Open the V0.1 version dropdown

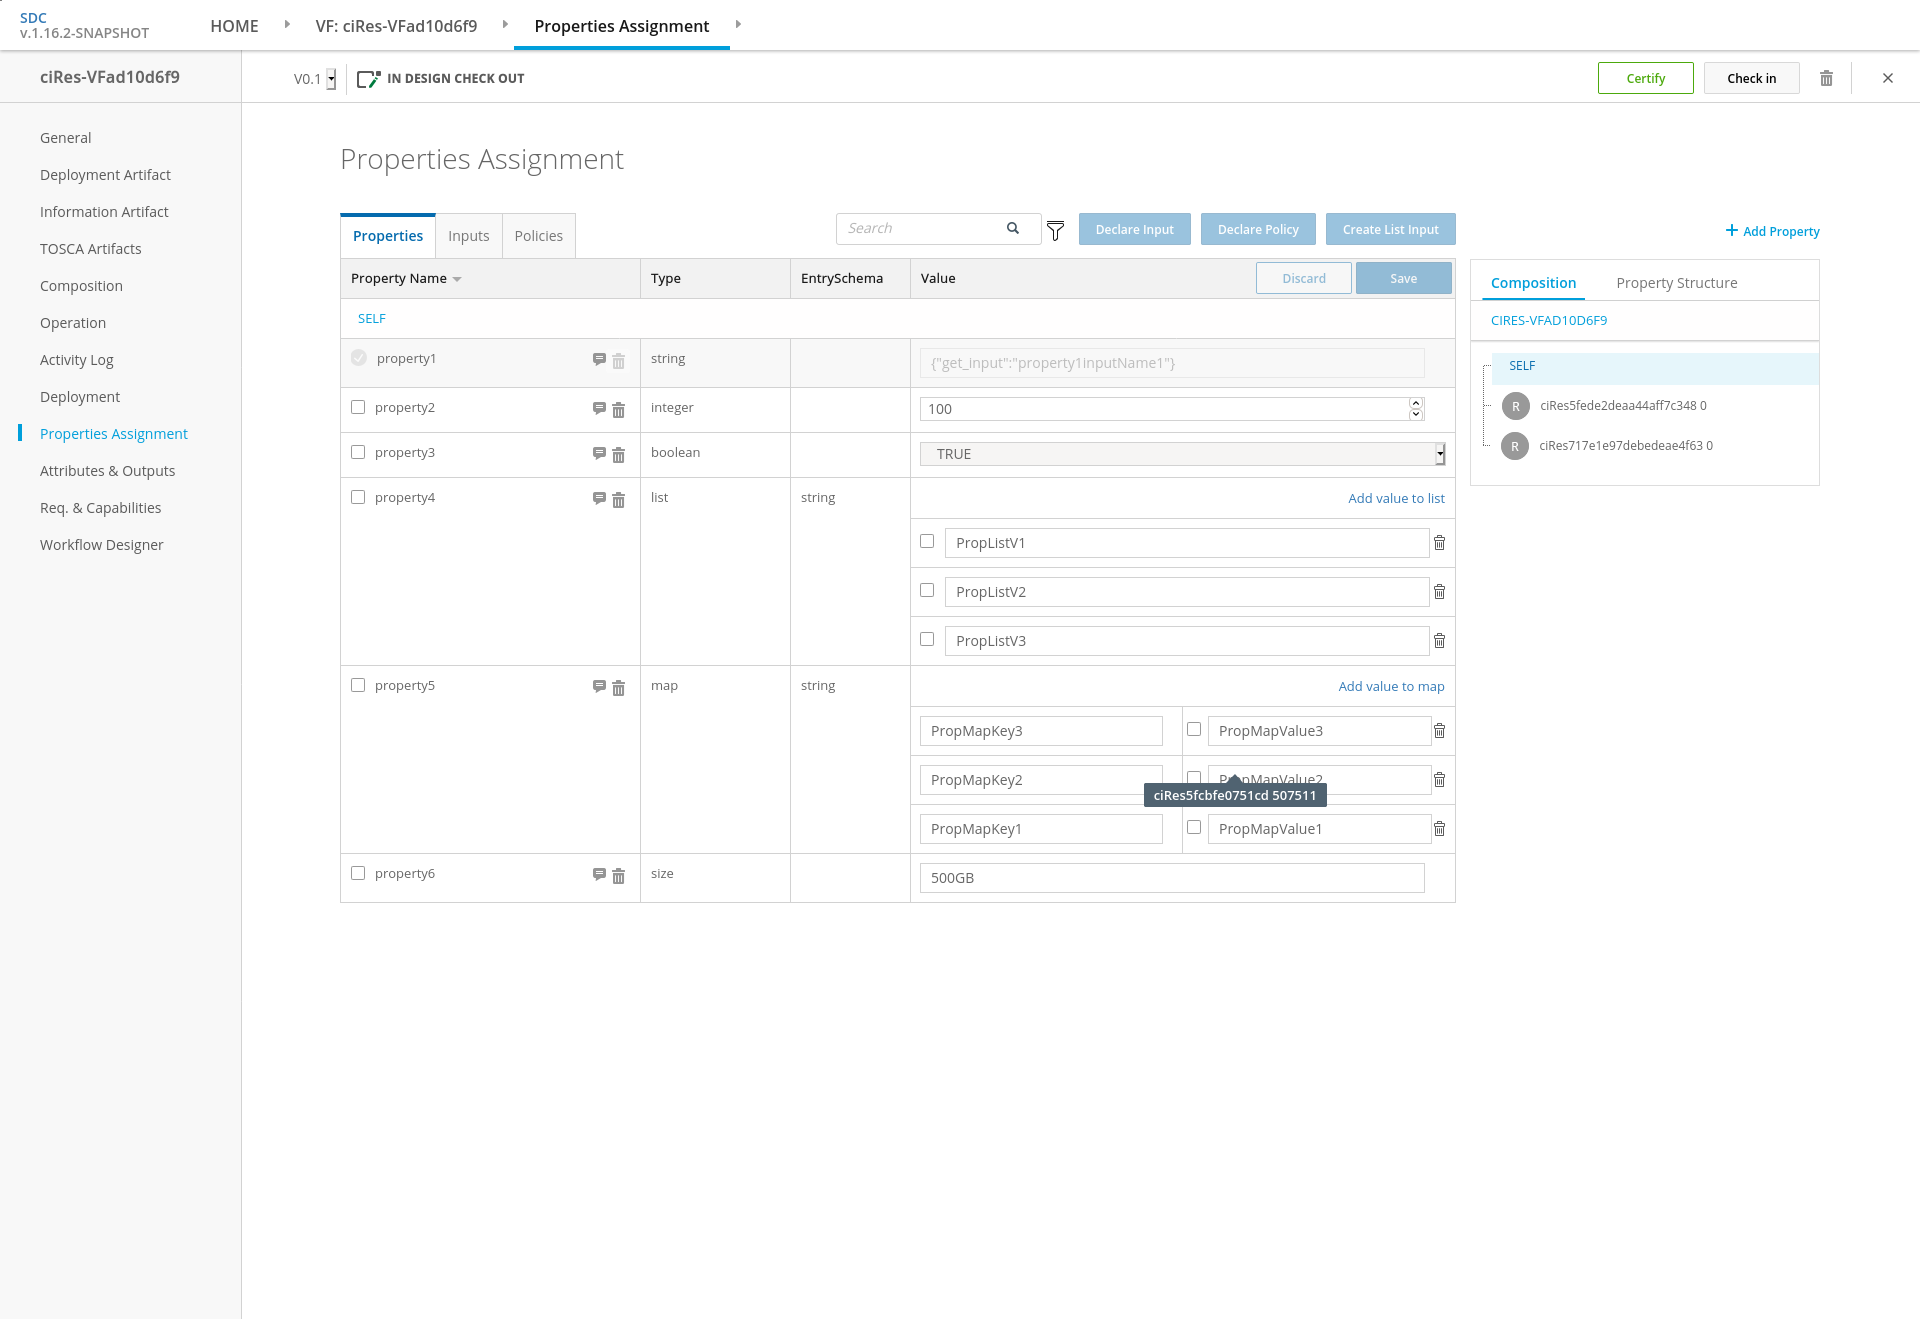point(331,79)
